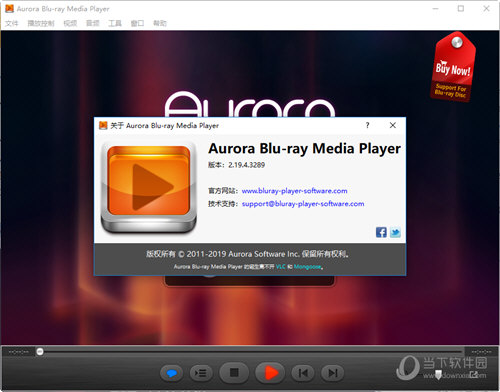The image size is (500, 392).
Task: Click the middle of the playback progress bar
Action: coord(250,352)
